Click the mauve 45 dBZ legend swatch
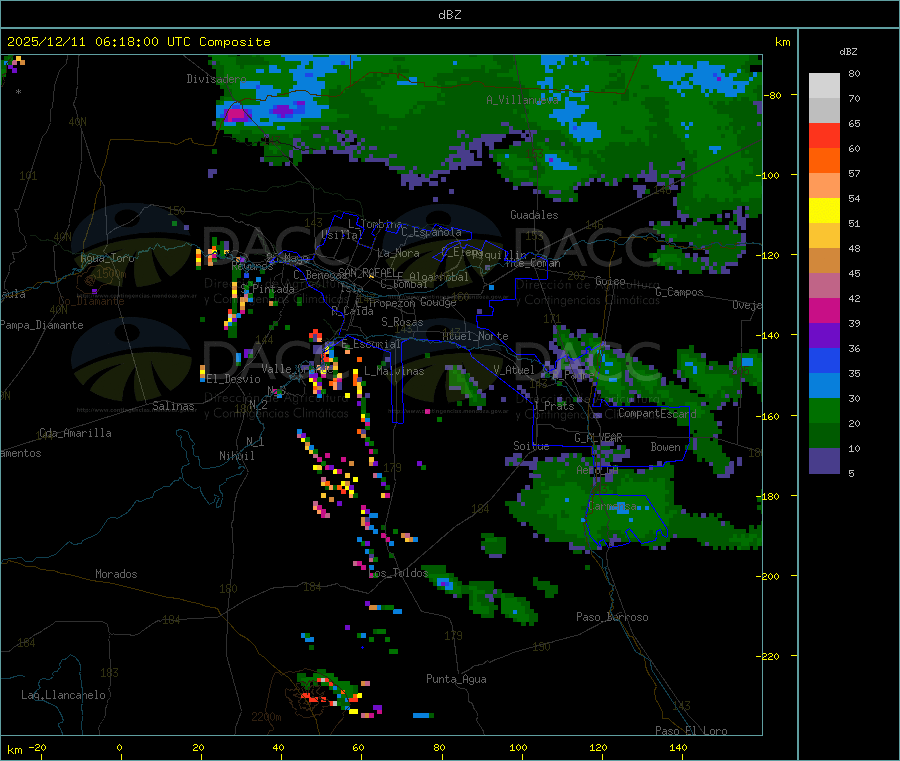 824,285
